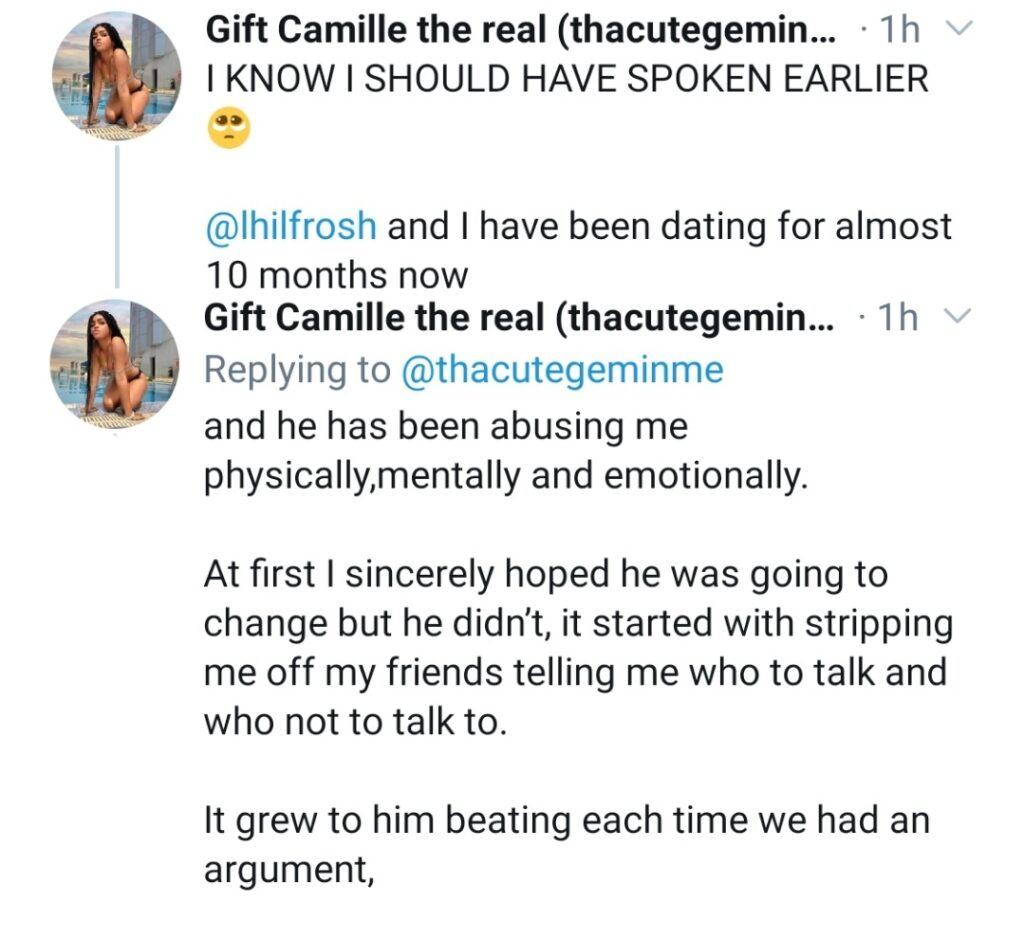Viewport: 1024px width, 940px height.
Task: Open second tweet's 1h timestamp
Action: click(x=899, y=317)
